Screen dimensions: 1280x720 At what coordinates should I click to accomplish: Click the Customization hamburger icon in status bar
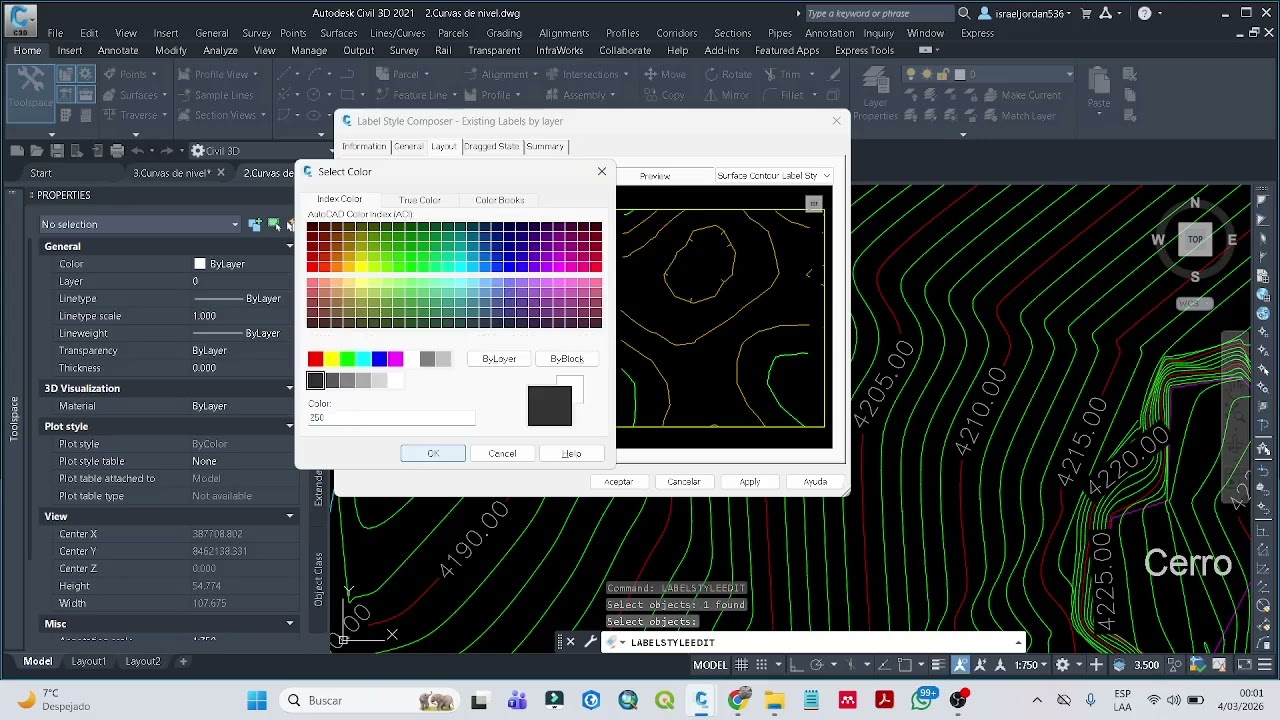1264,664
